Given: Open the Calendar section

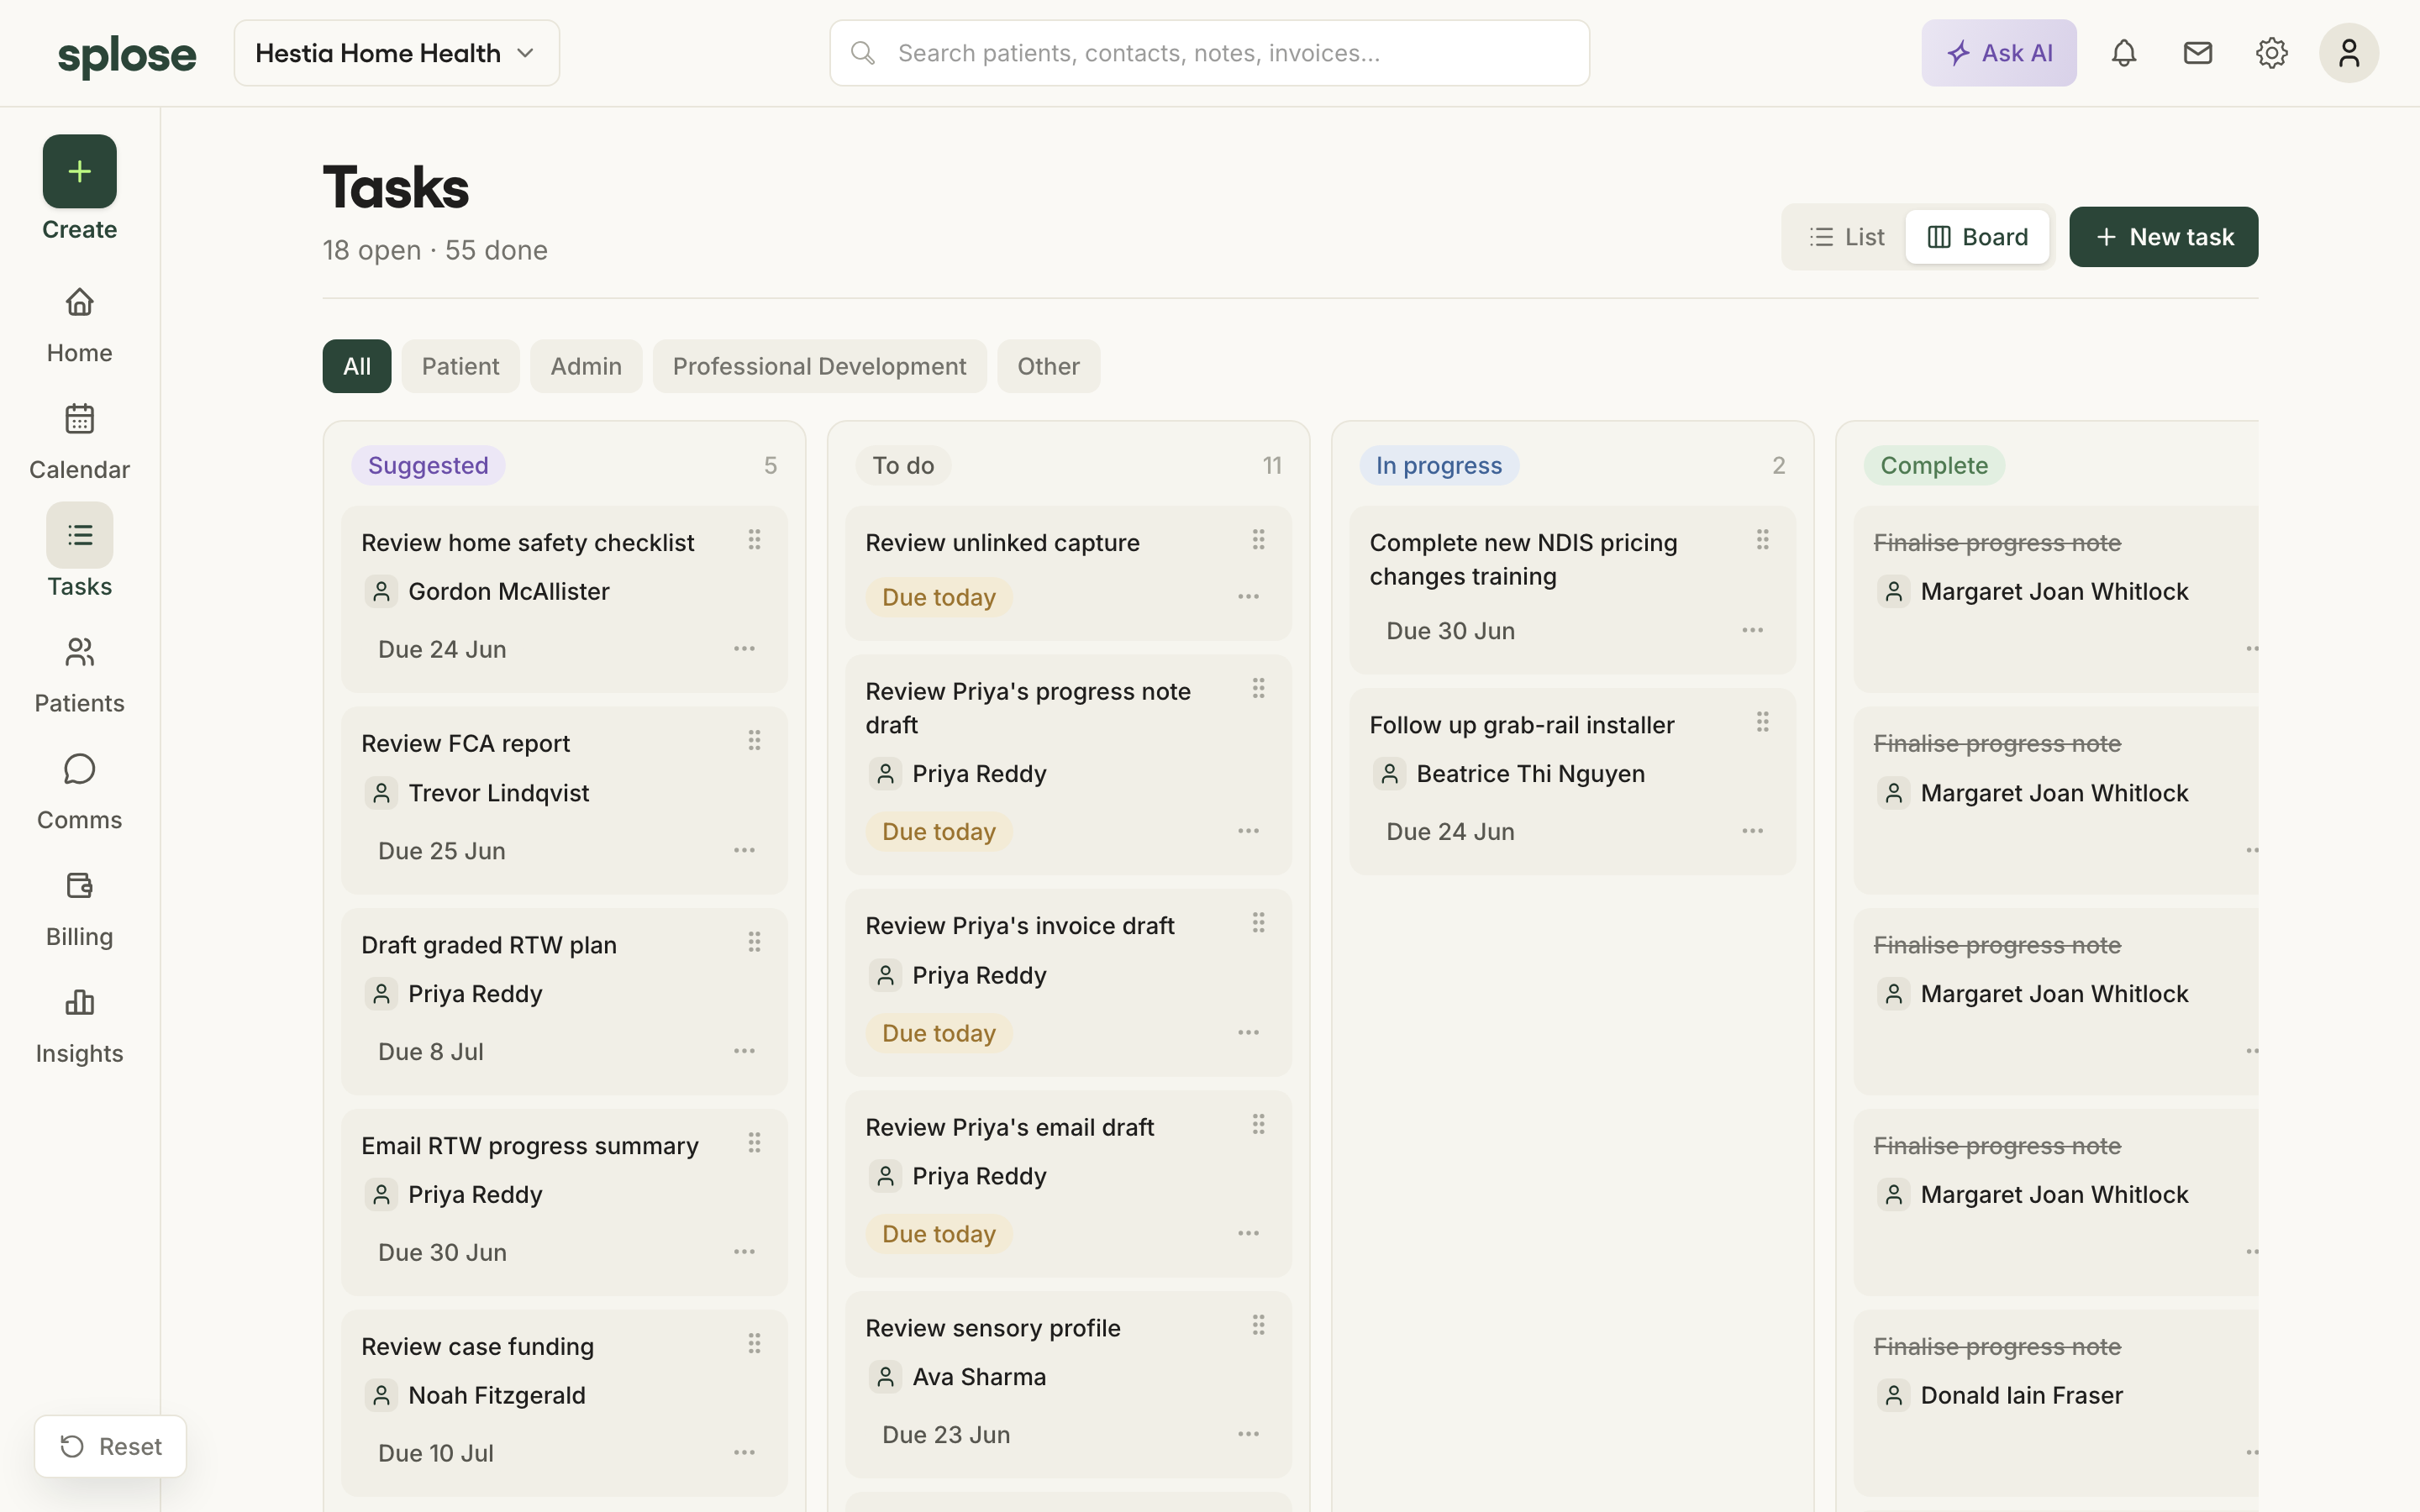Looking at the screenshot, I should click(x=79, y=442).
